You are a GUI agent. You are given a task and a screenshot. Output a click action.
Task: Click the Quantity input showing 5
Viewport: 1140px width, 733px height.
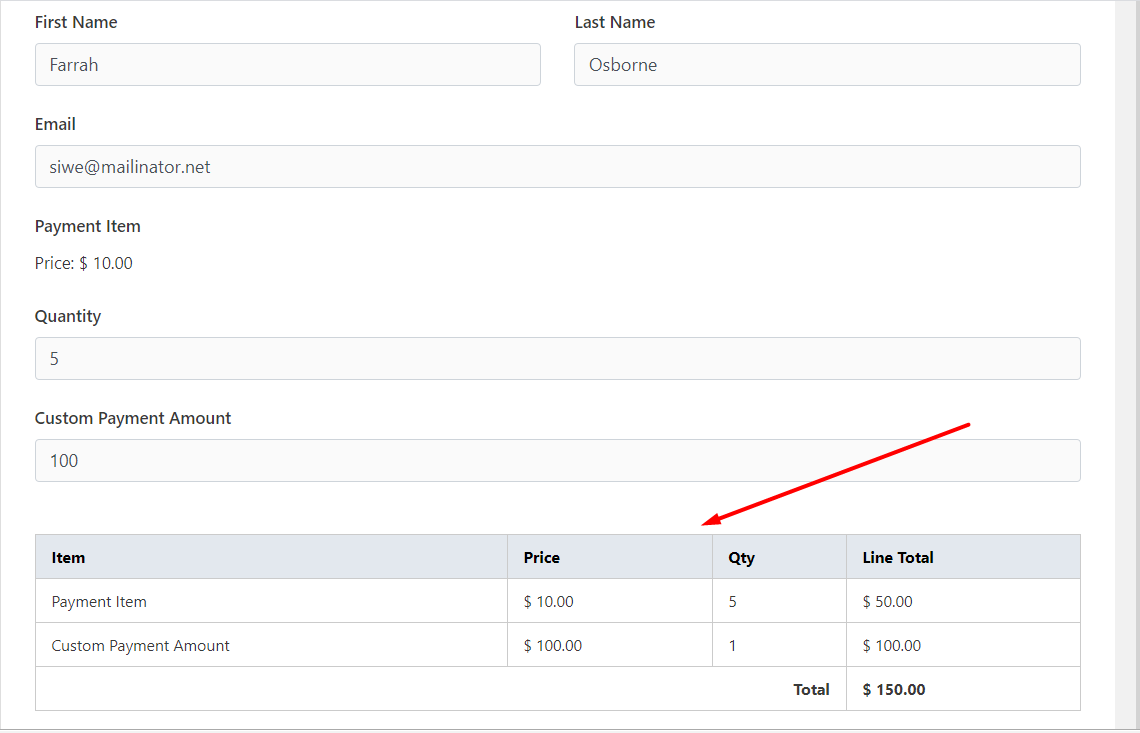tap(557, 358)
